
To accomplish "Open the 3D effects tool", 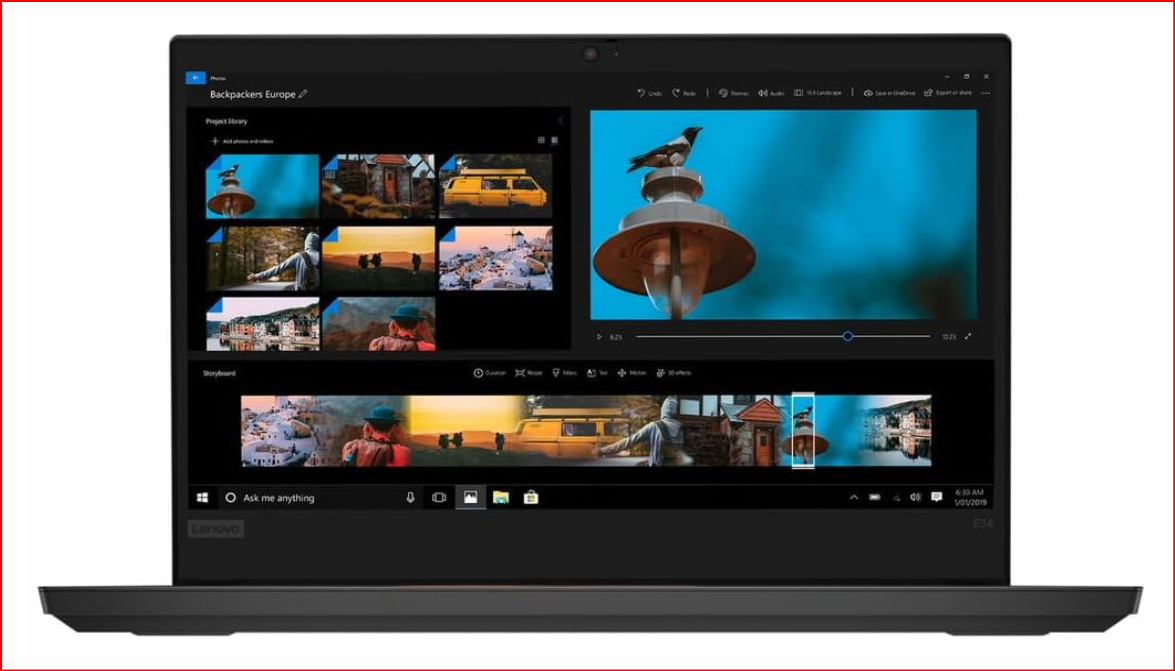I will point(674,373).
